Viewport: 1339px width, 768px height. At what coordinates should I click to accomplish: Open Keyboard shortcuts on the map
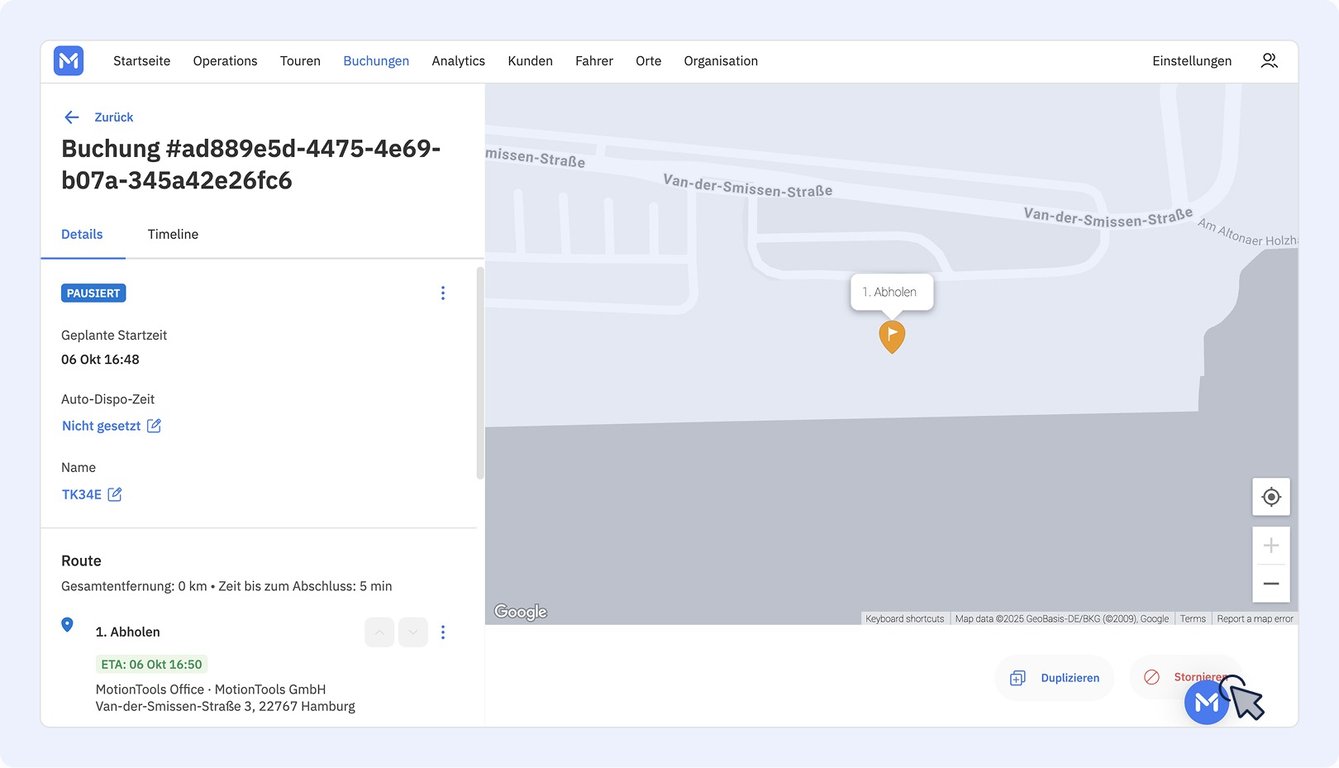(905, 619)
